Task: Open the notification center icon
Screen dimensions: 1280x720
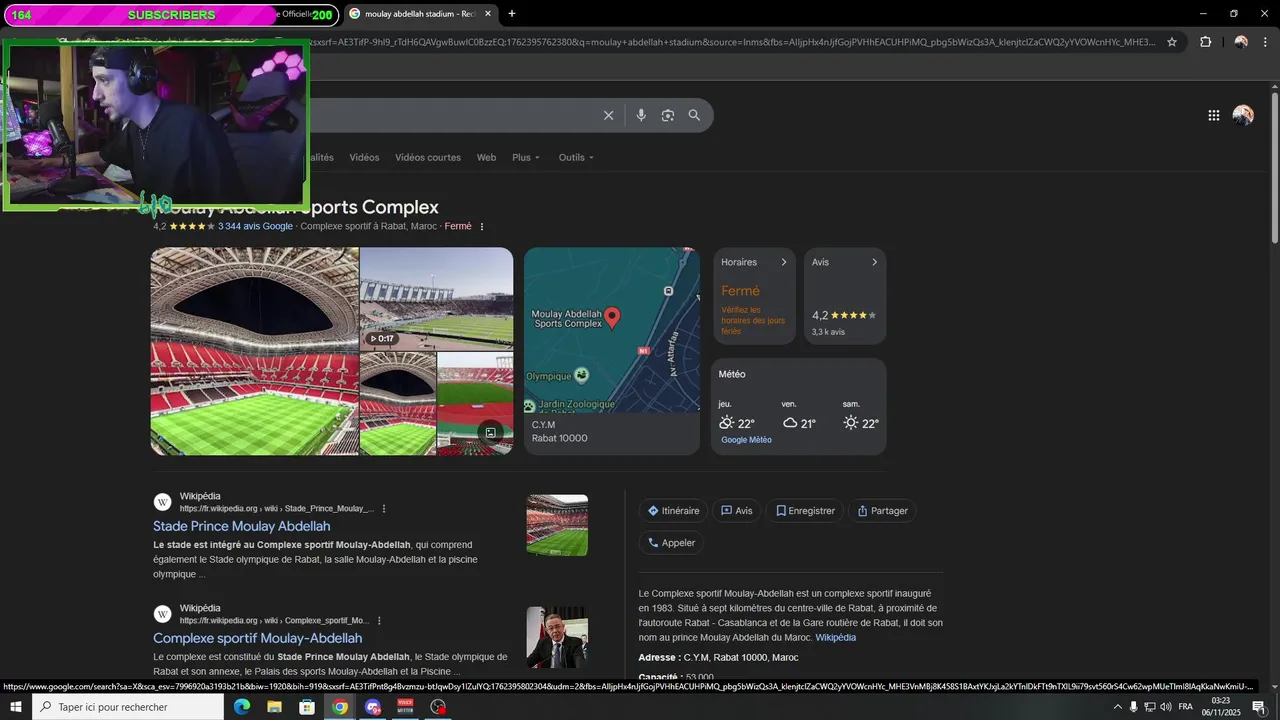Action: click(x=1259, y=707)
